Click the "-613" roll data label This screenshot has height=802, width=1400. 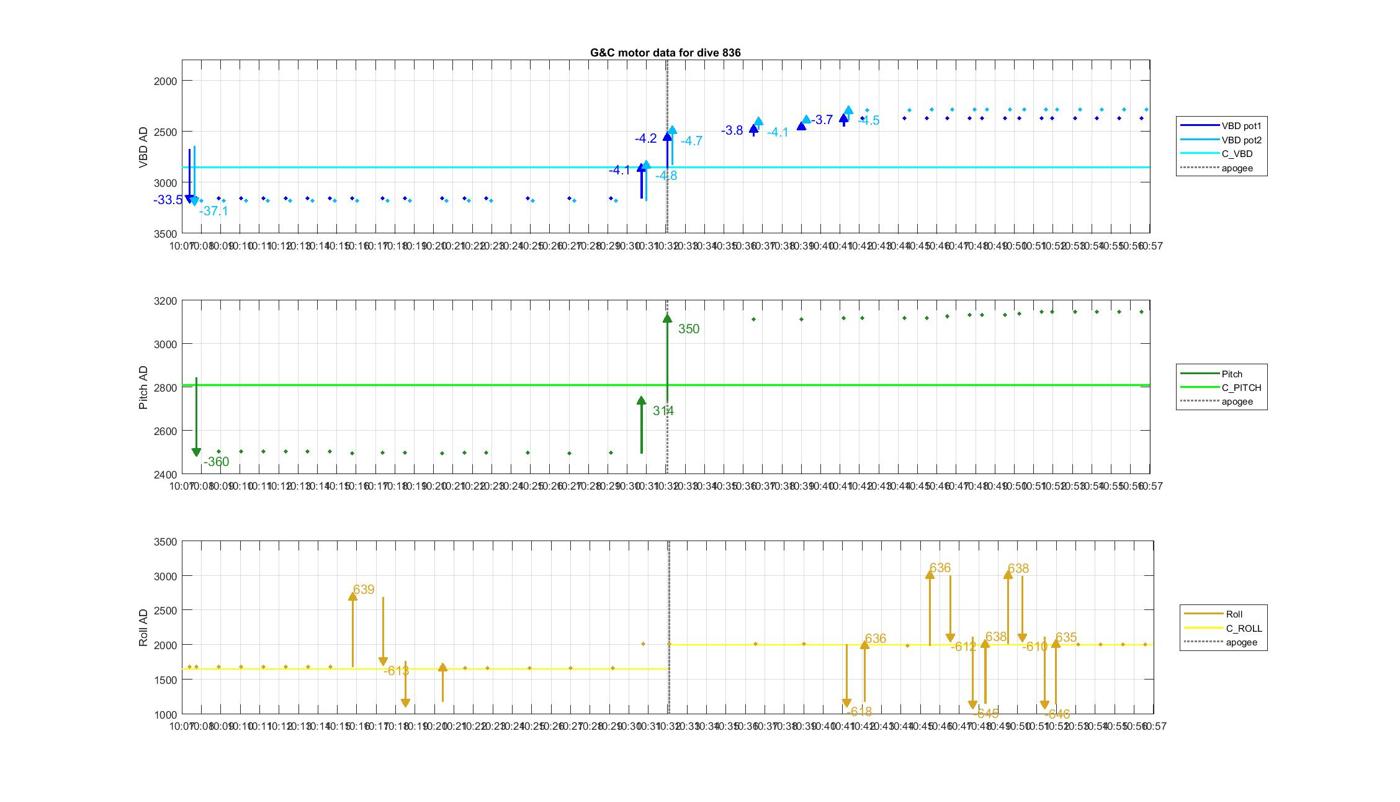(396, 671)
